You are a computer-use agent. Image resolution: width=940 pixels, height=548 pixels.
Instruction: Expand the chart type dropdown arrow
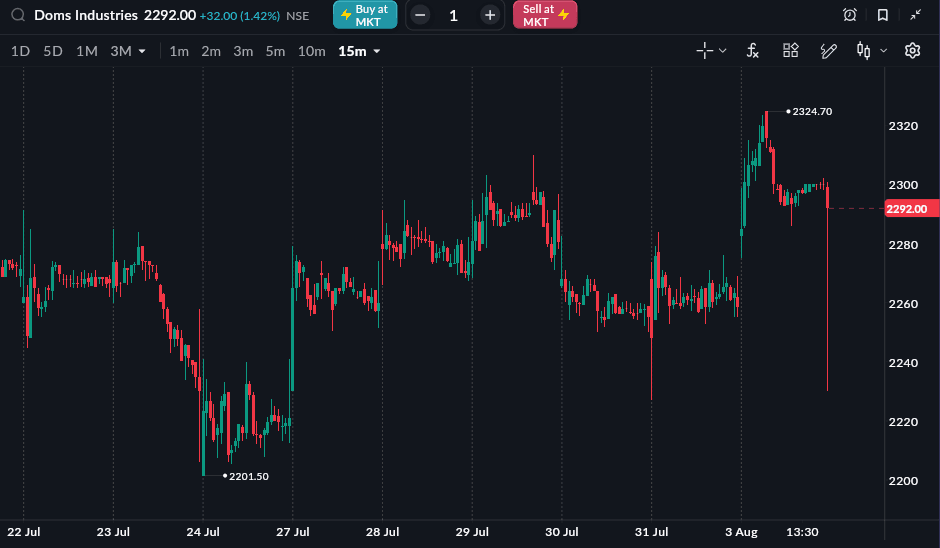[883, 51]
